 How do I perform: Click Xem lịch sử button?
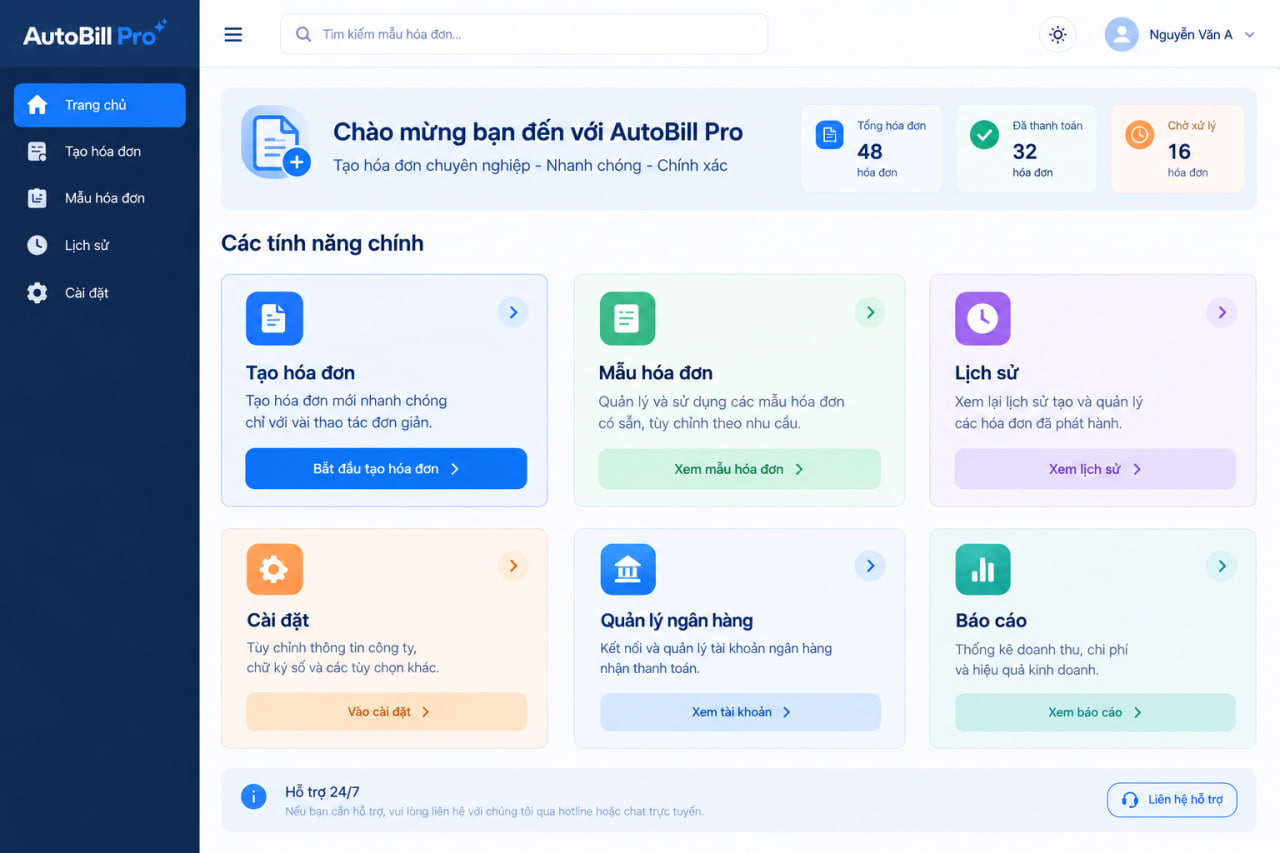(x=1095, y=469)
